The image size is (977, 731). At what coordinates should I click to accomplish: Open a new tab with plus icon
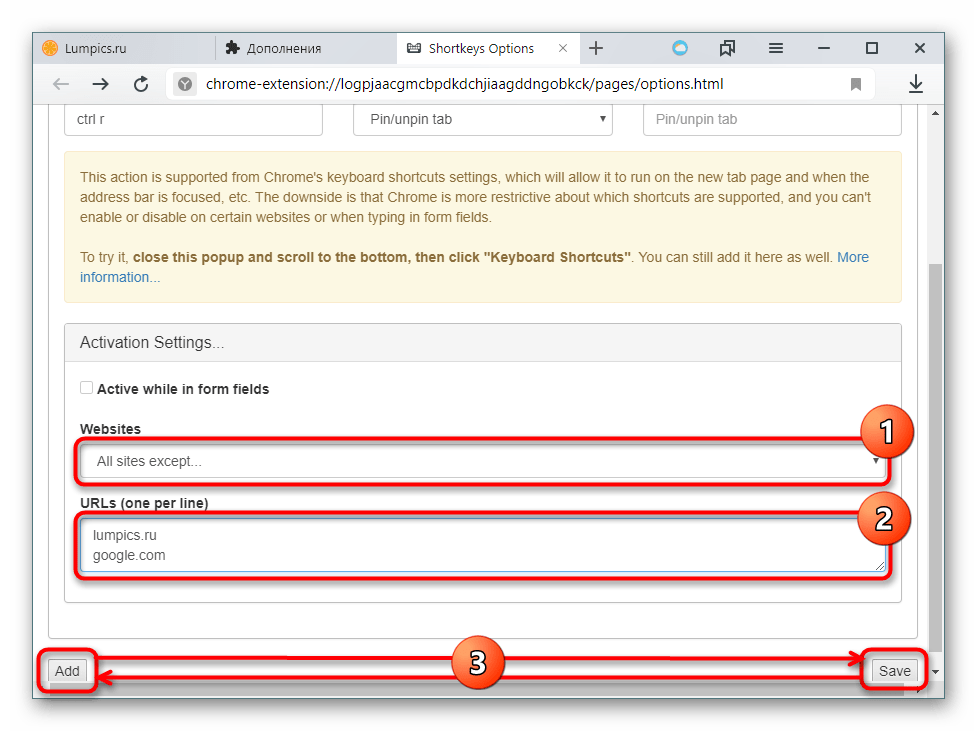(596, 48)
